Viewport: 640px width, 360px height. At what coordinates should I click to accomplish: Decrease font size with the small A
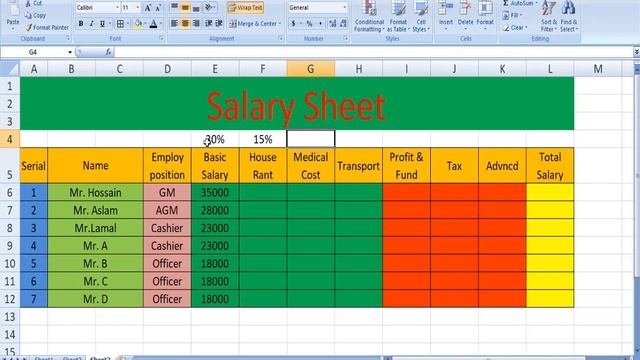158,8
